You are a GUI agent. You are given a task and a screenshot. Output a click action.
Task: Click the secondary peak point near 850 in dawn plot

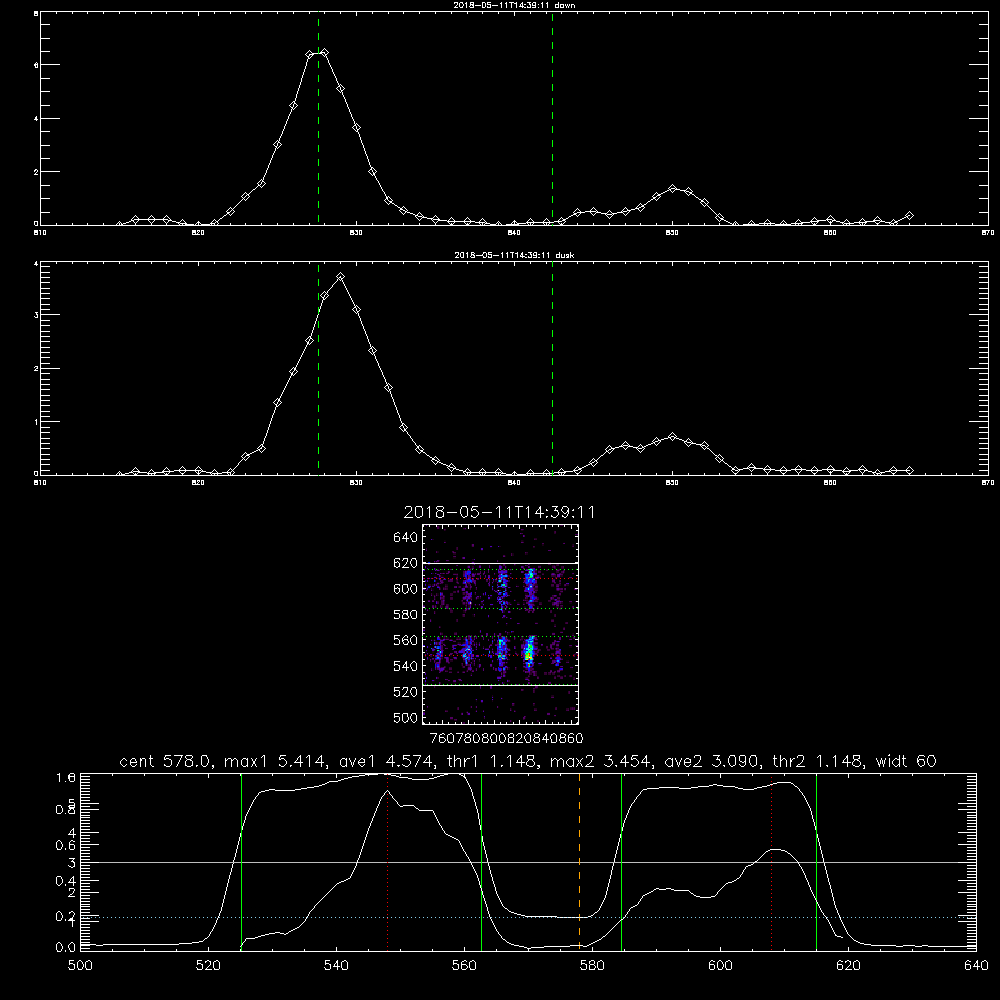pyautogui.click(x=672, y=189)
